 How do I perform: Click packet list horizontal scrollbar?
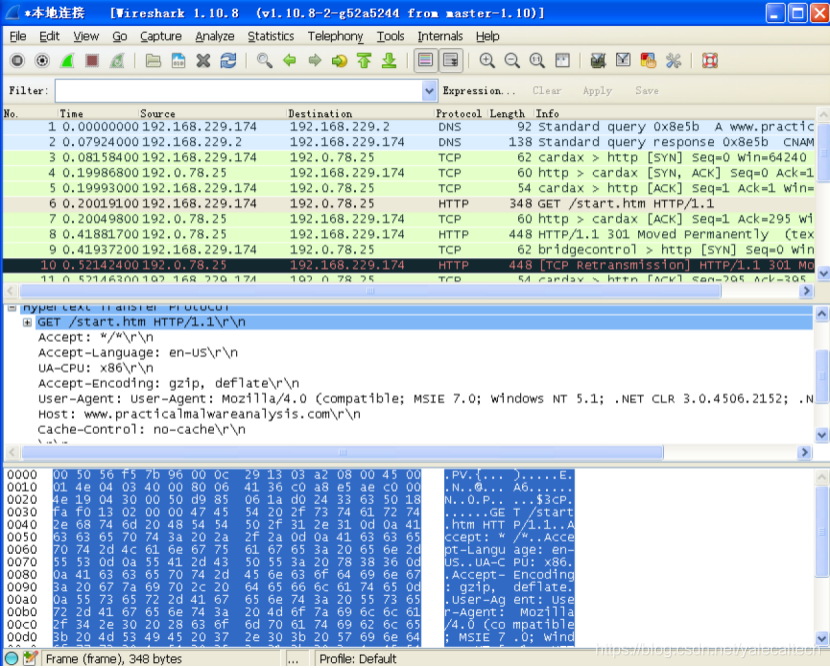coord(371,291)
